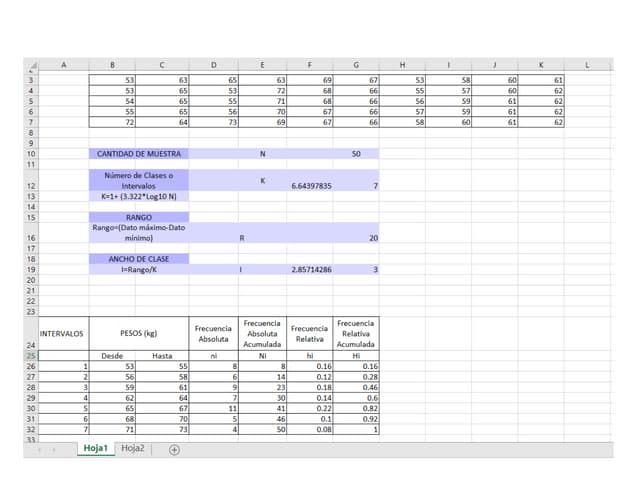Select row 10 header
Viewport: 640px width, 495px height.
(x=31, y=154)
